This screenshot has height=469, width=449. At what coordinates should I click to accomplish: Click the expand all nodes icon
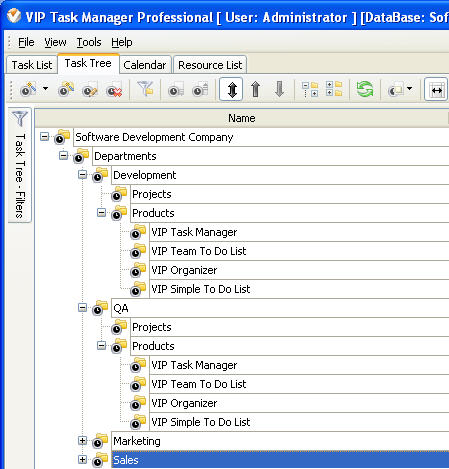pos(334,89)
